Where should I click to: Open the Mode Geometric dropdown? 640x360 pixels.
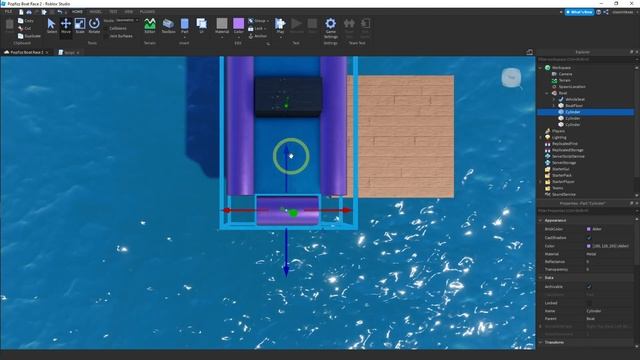(127, 20)
